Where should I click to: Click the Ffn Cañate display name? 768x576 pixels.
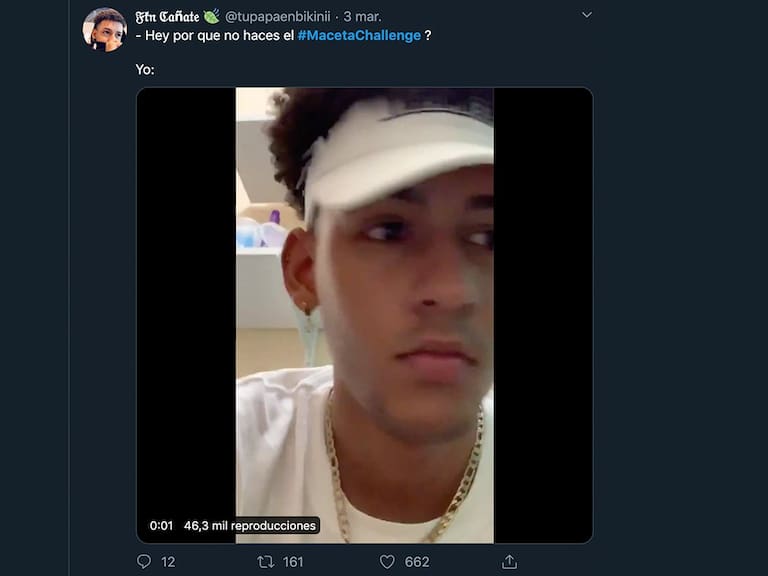tap(167, 17)
